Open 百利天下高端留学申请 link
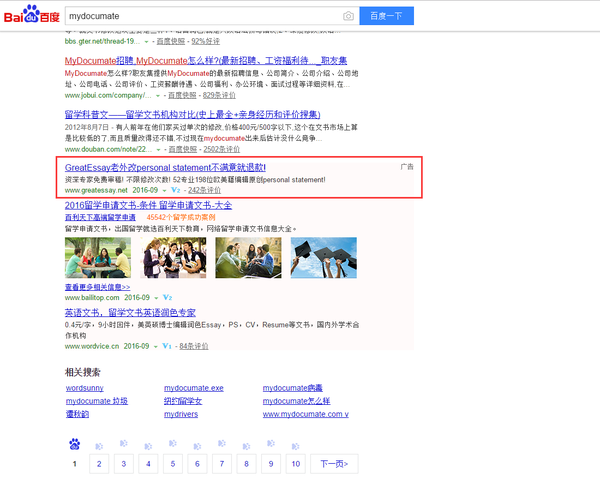 click(x=100, y=217)
